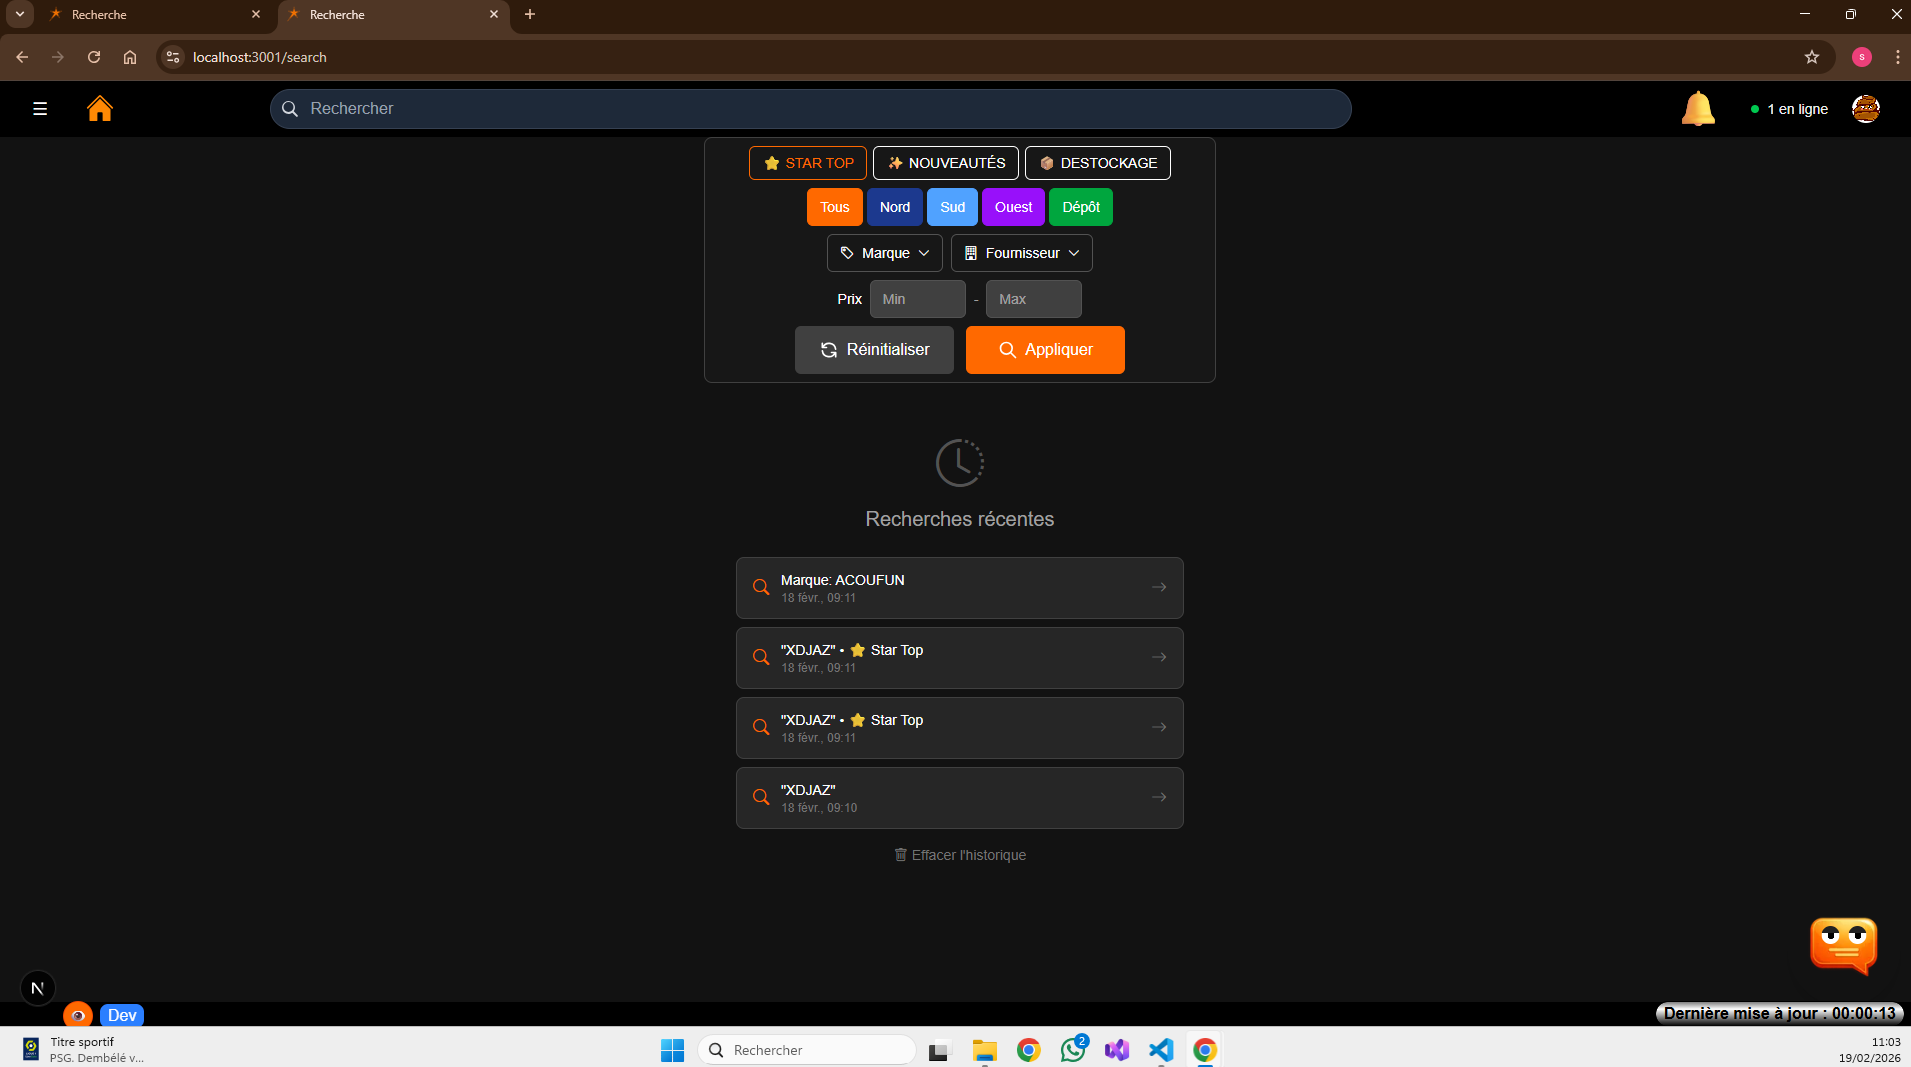This screenshot has width=1911, height=1067.
Task: Open the user profile avatar
Action: pos(1866,108)
